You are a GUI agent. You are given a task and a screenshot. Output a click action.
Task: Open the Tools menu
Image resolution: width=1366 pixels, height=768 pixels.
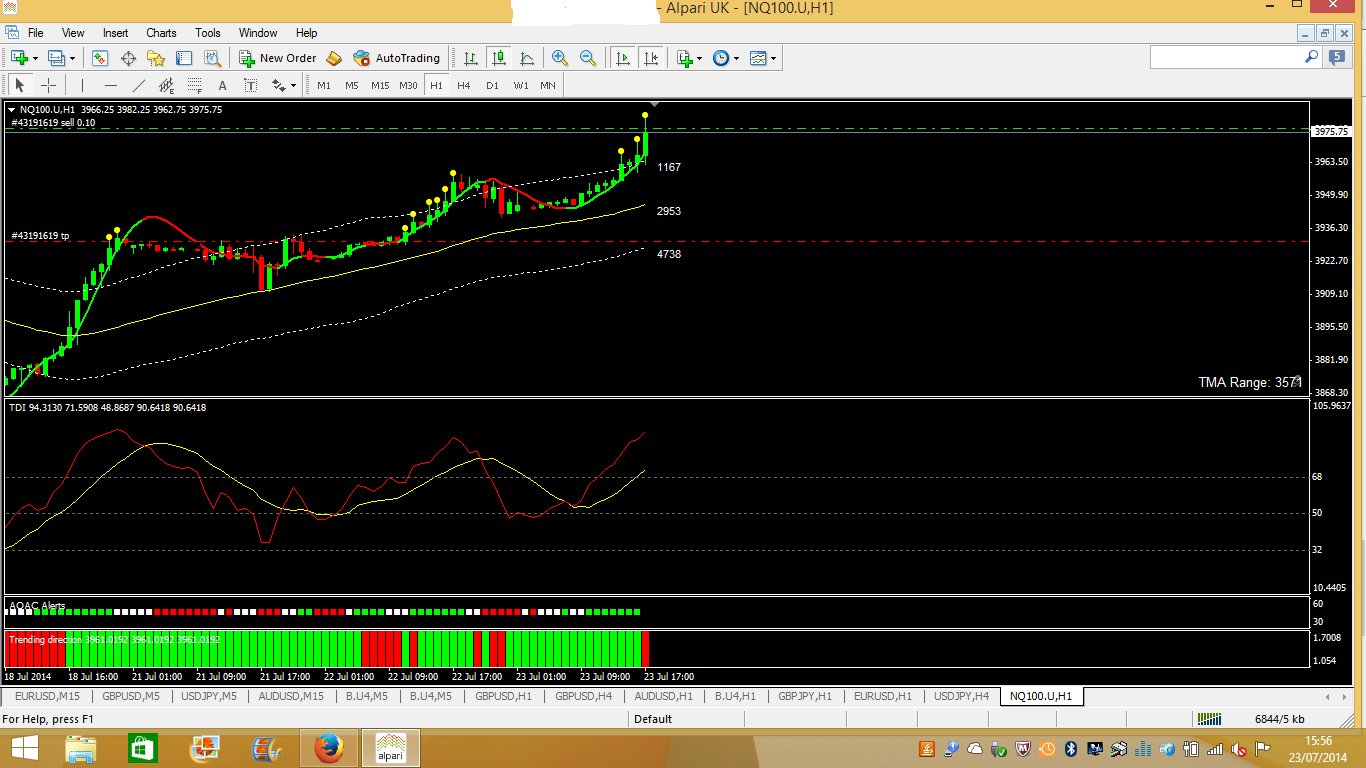(x=208, y=33)
